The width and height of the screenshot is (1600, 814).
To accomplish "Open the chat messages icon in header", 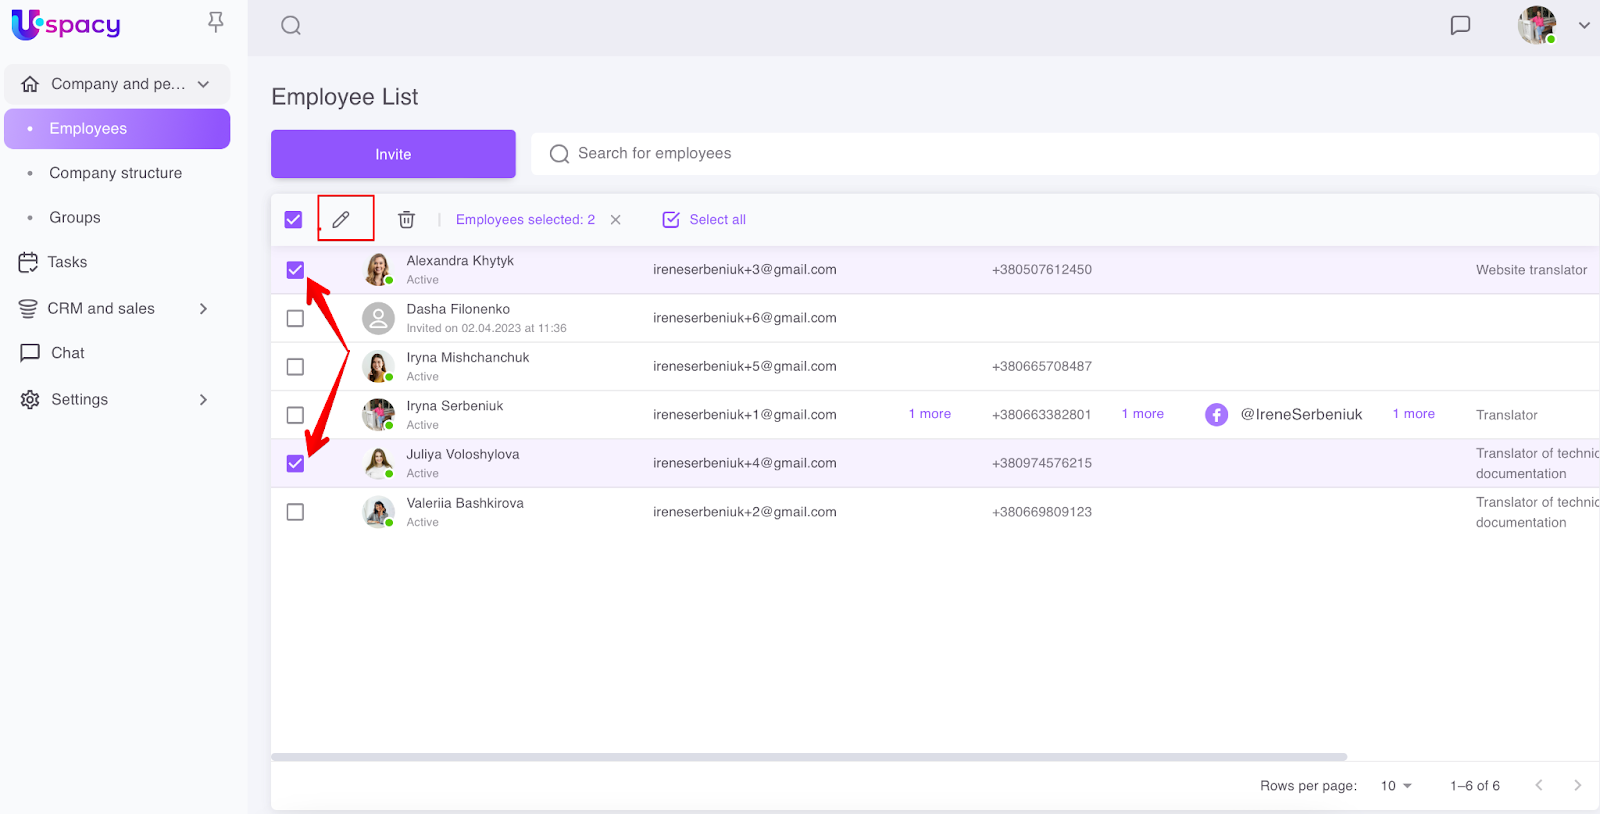I will (1460, 26).
